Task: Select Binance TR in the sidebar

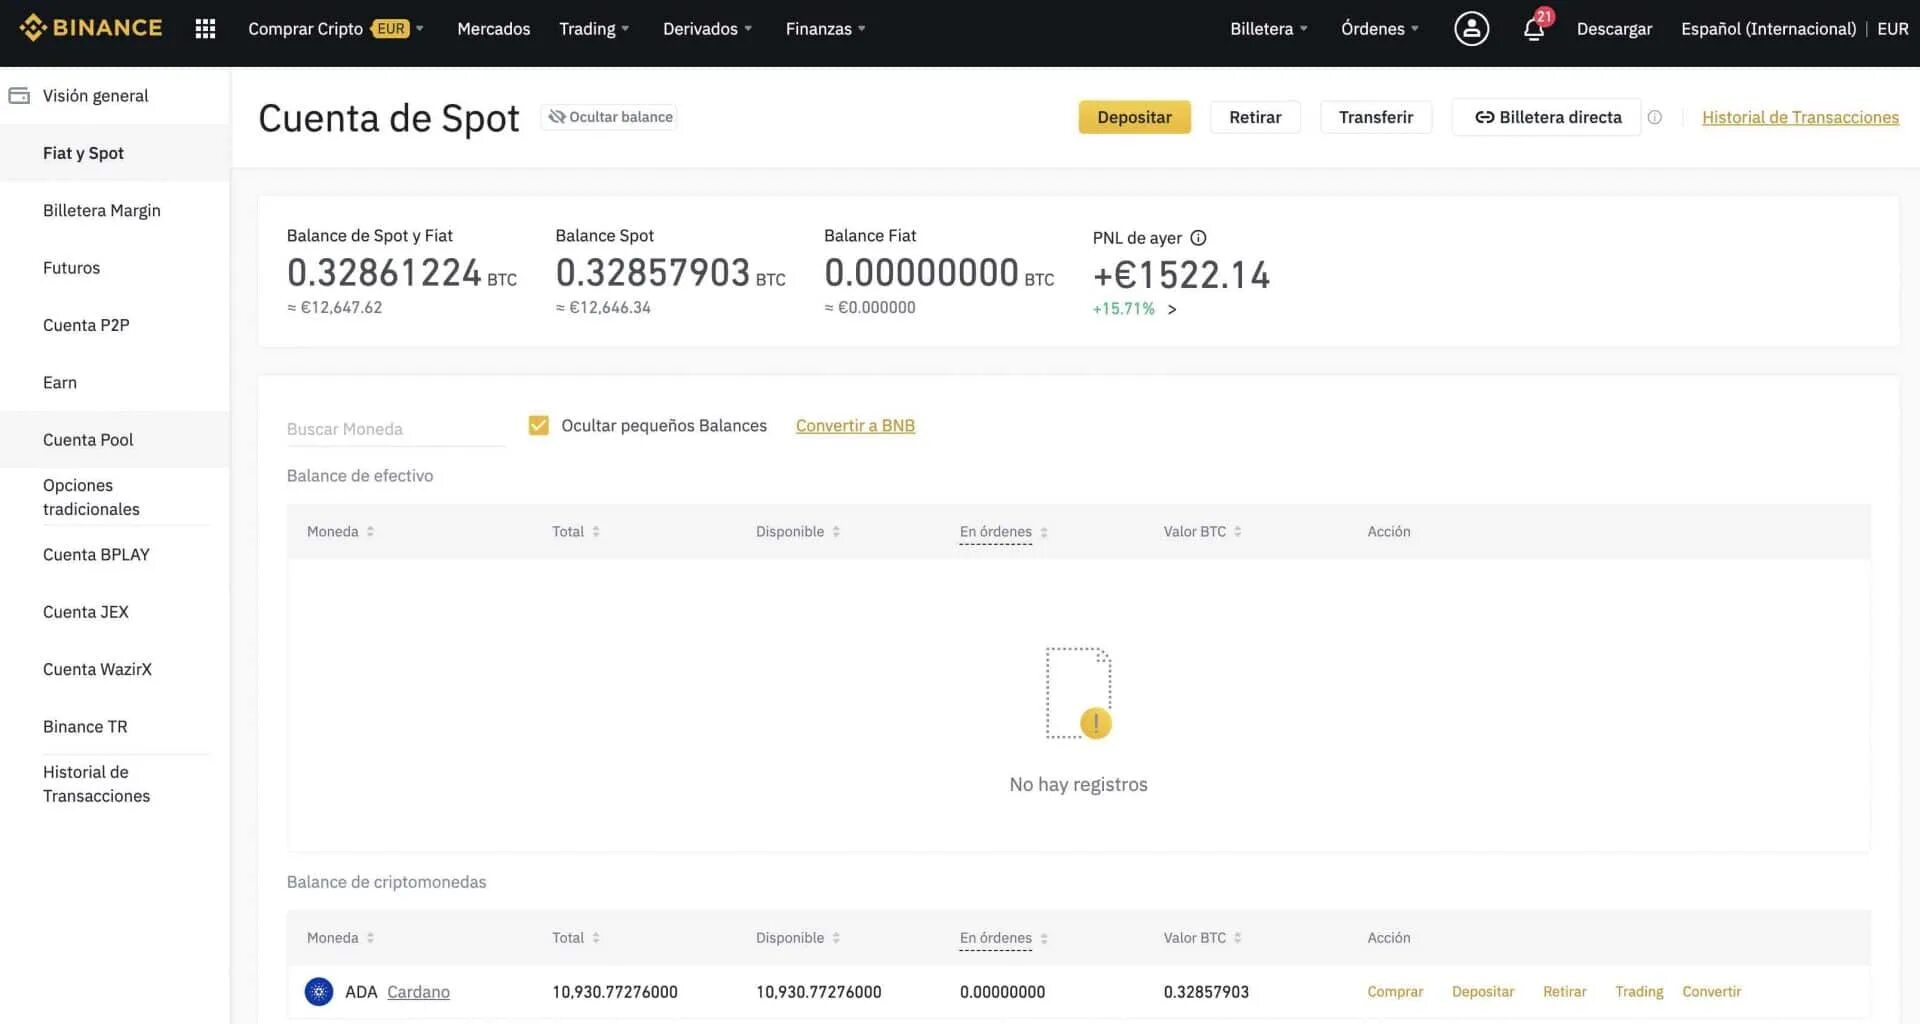Action: 115,727
